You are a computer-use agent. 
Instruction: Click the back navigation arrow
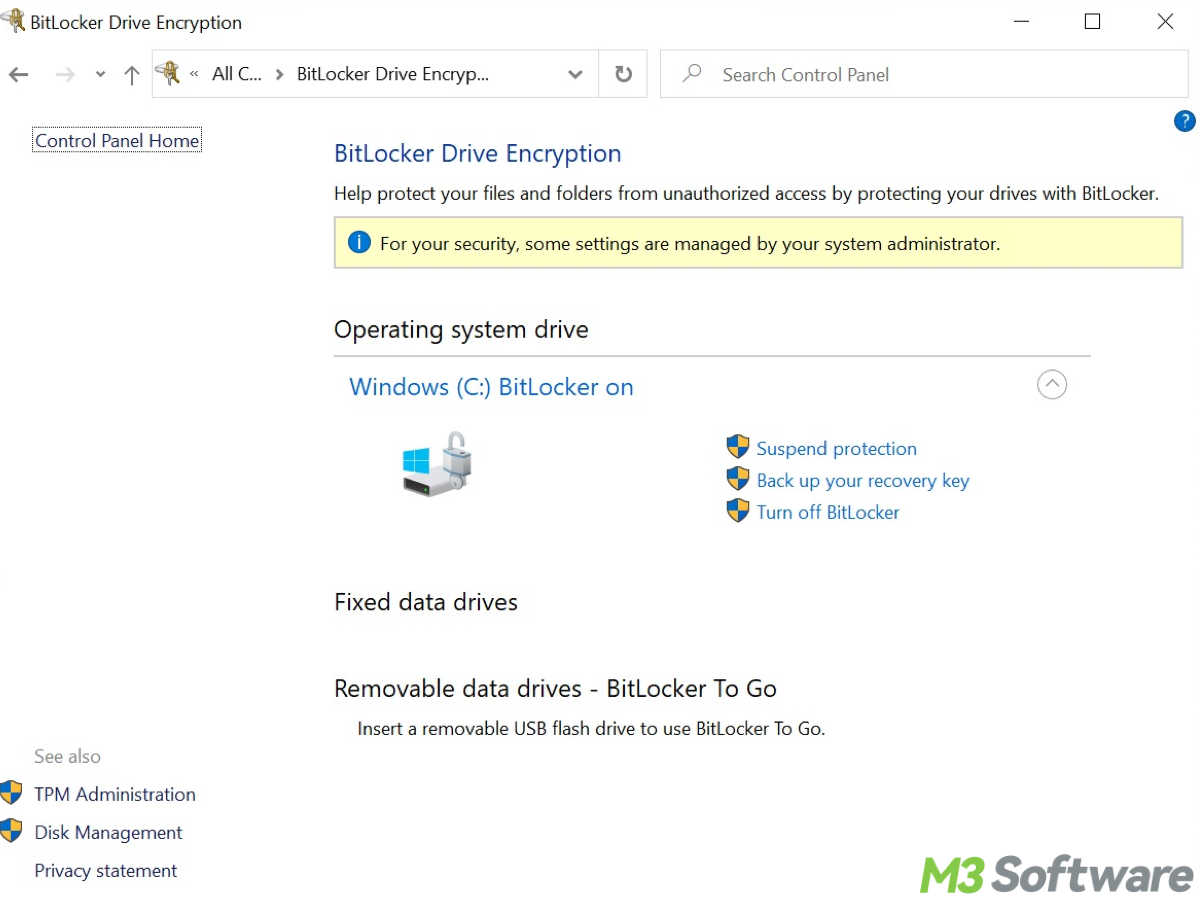pyautogui.click(x=18, y=75)
